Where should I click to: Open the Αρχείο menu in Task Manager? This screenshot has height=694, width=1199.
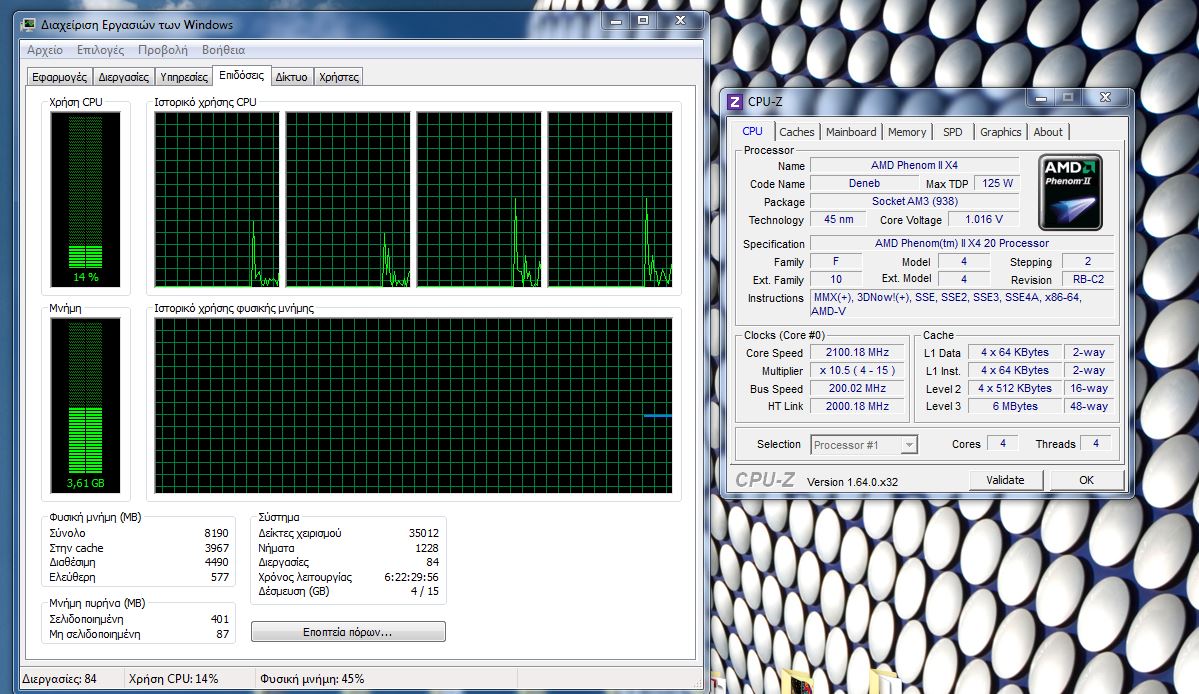(45, 50)
